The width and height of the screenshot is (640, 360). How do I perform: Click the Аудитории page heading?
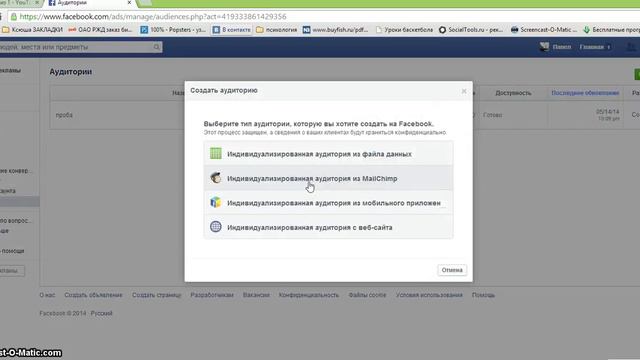click(71, 72)
